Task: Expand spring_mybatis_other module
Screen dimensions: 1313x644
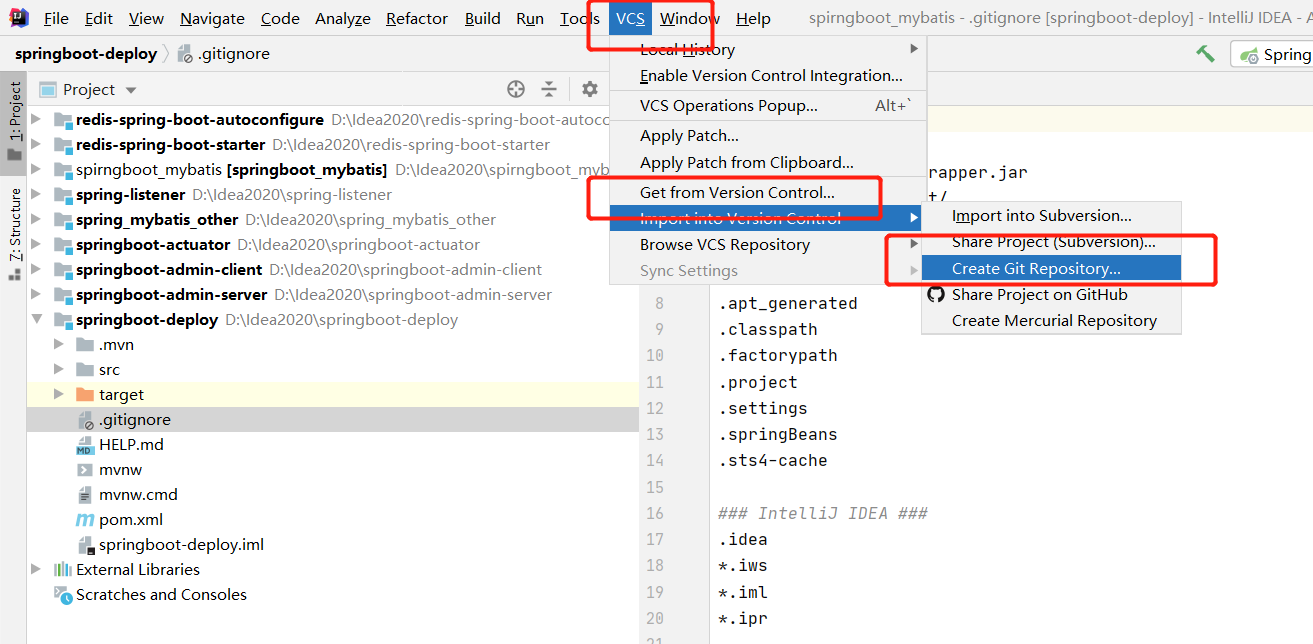Action: tap(36, 219)
